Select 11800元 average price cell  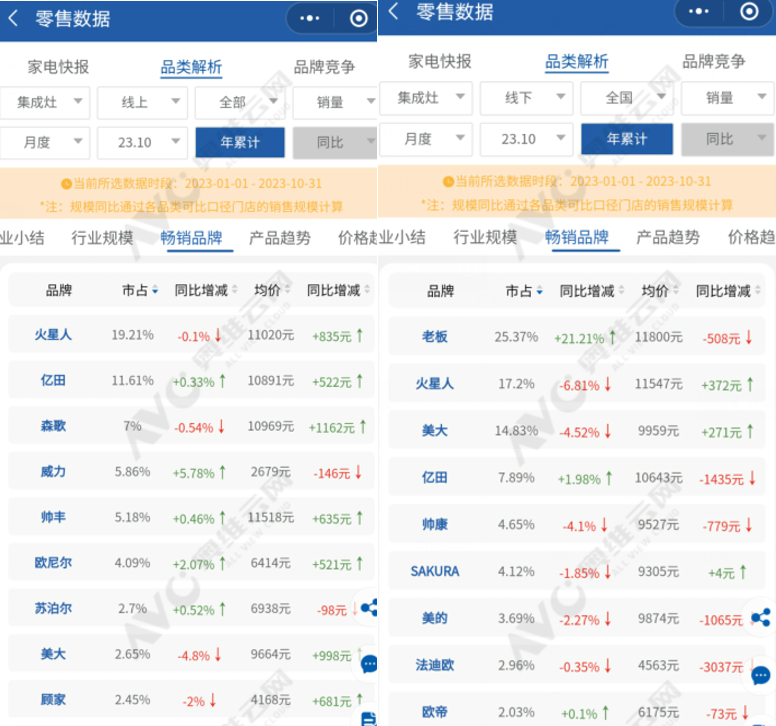658,338
